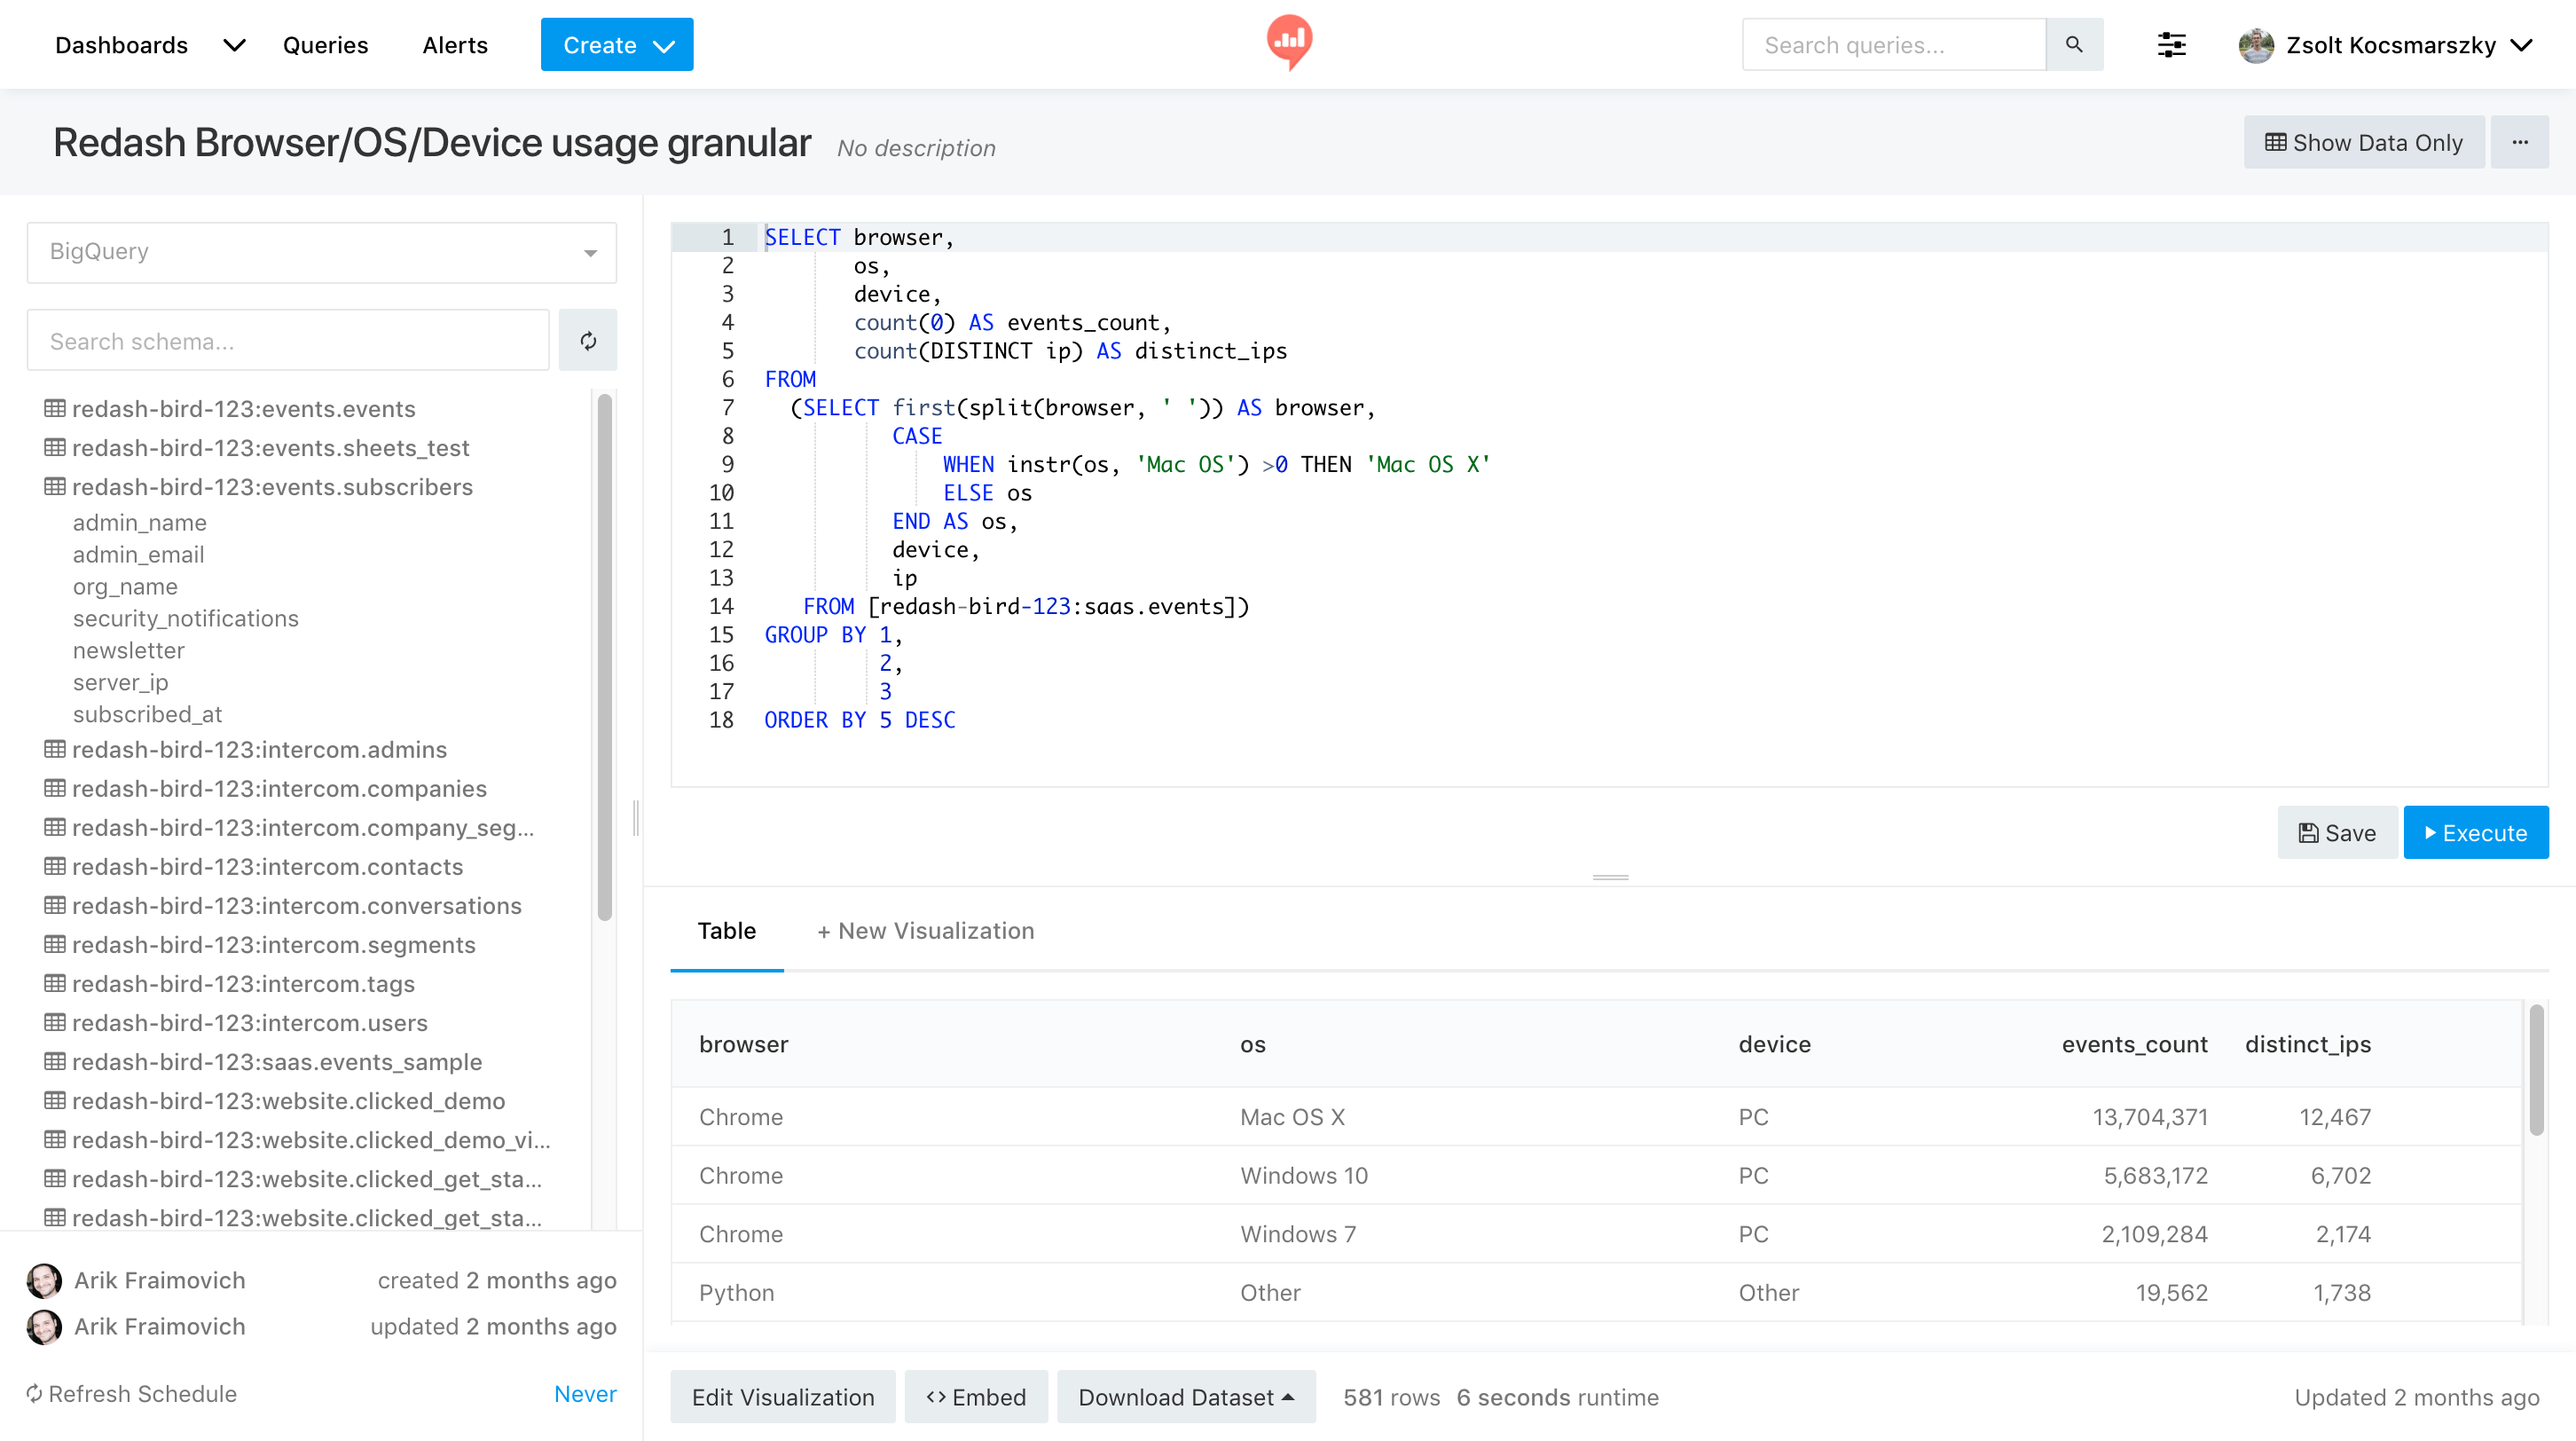The height and width of the screenshot is (1441, 2576).
Task: Select the Table results tab
Action: [x=727, y=931]
